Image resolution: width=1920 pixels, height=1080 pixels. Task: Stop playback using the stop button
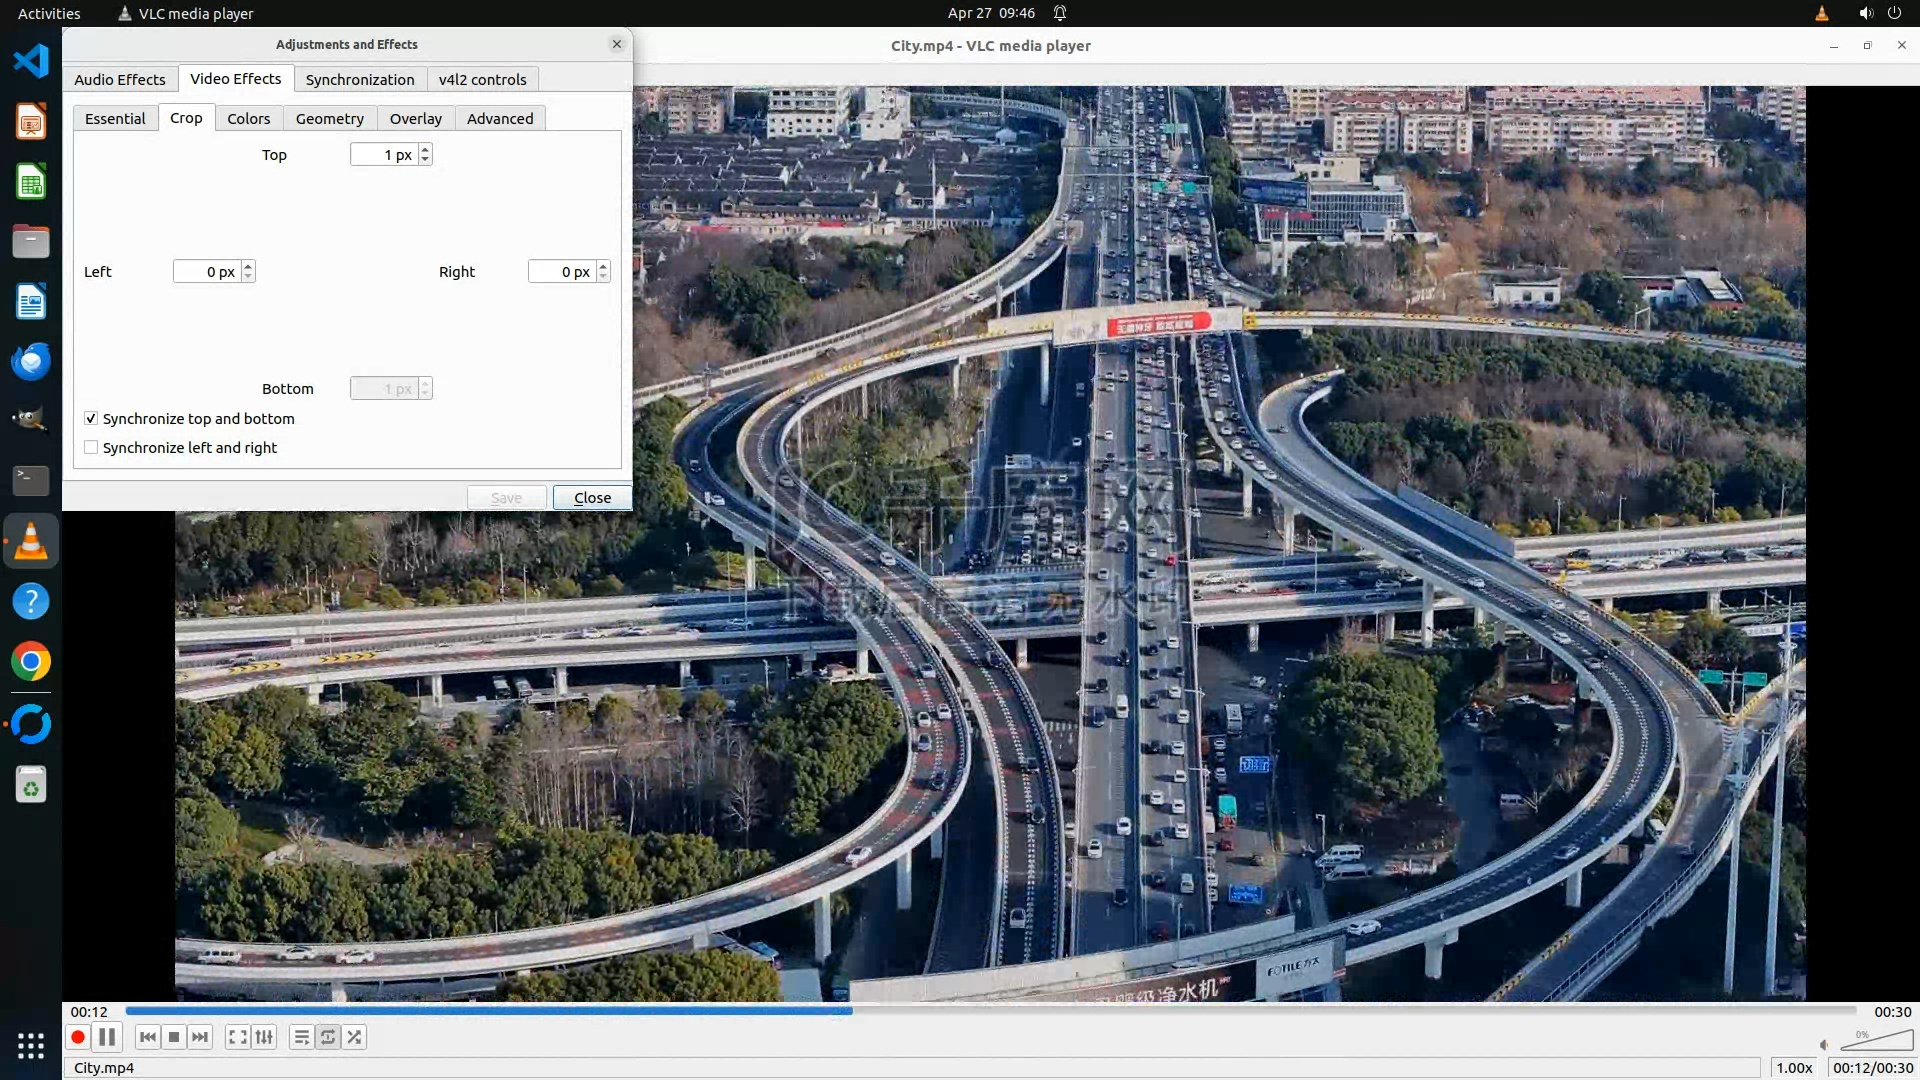pos(174,1037)
